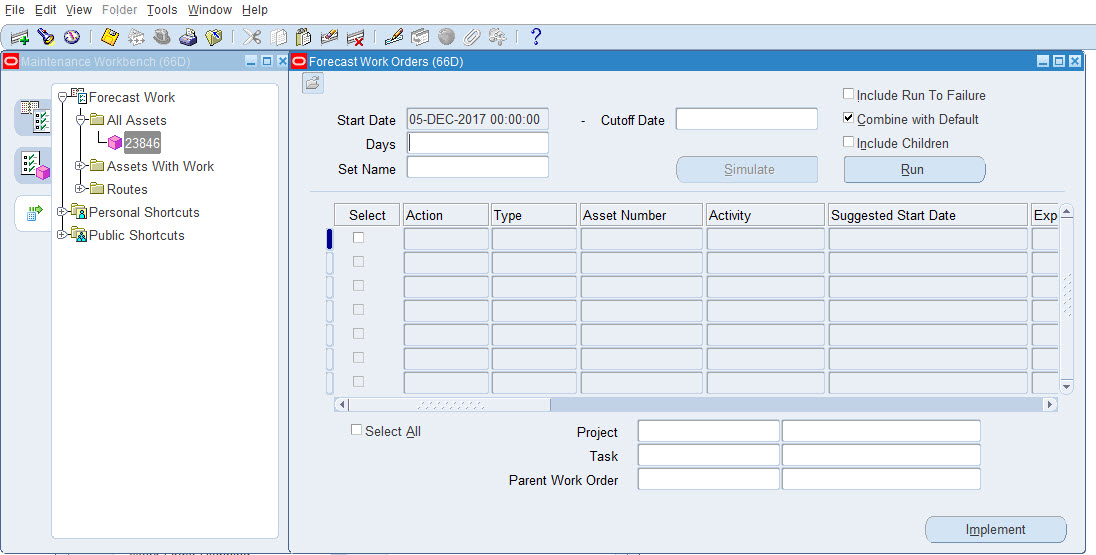Click the Switch Responsibilities hat icon
This screenshot has height=555, width=1096.
[161, 36]
